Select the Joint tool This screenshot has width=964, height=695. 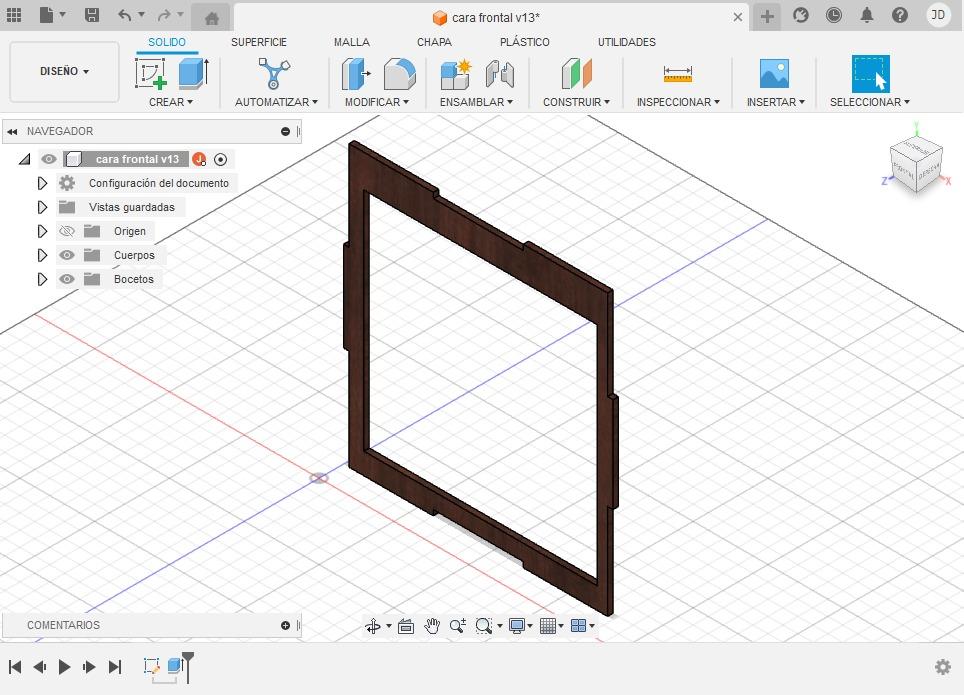(x=499, y=74)
